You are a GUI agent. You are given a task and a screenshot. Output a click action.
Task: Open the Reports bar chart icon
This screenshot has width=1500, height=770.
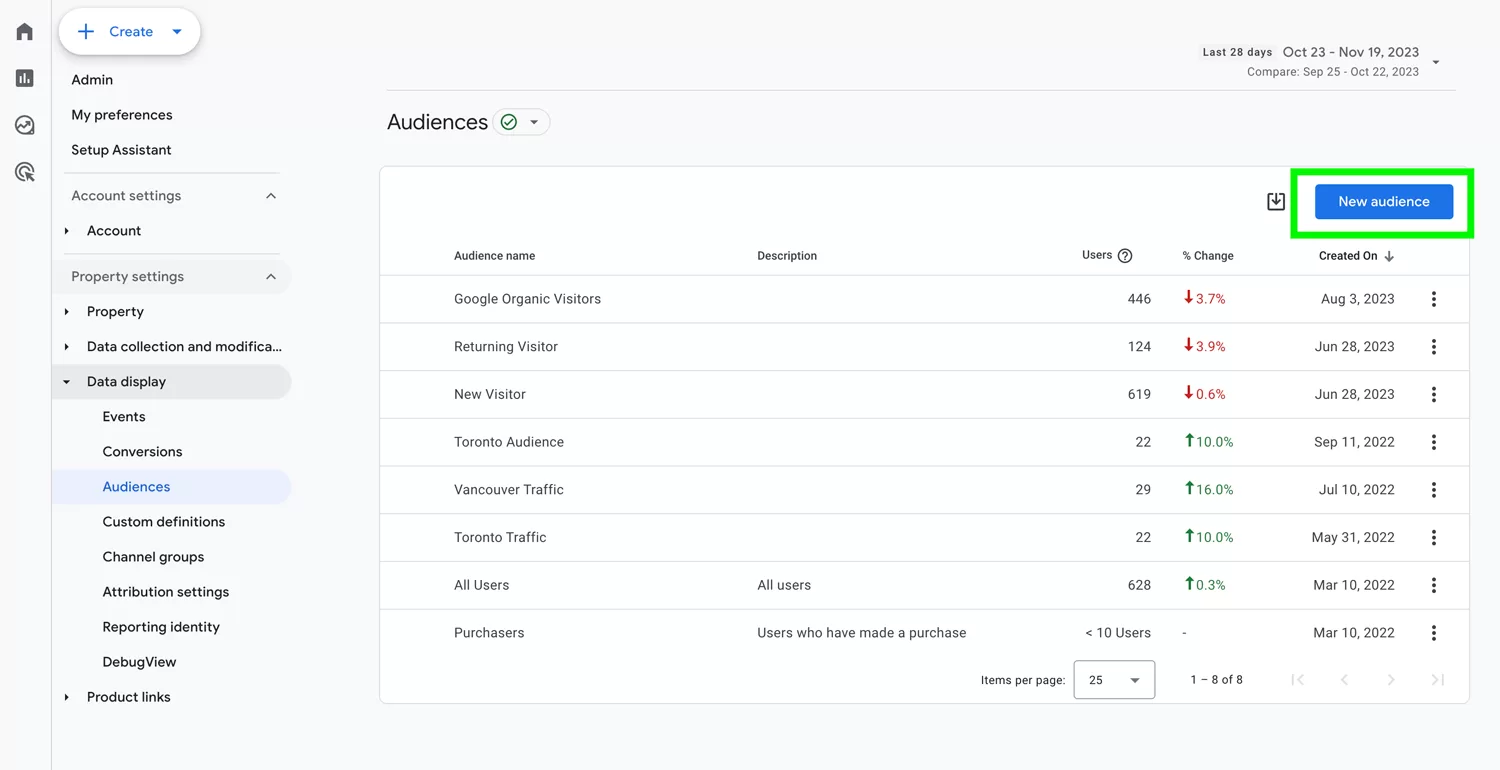(x=25, y=78)
